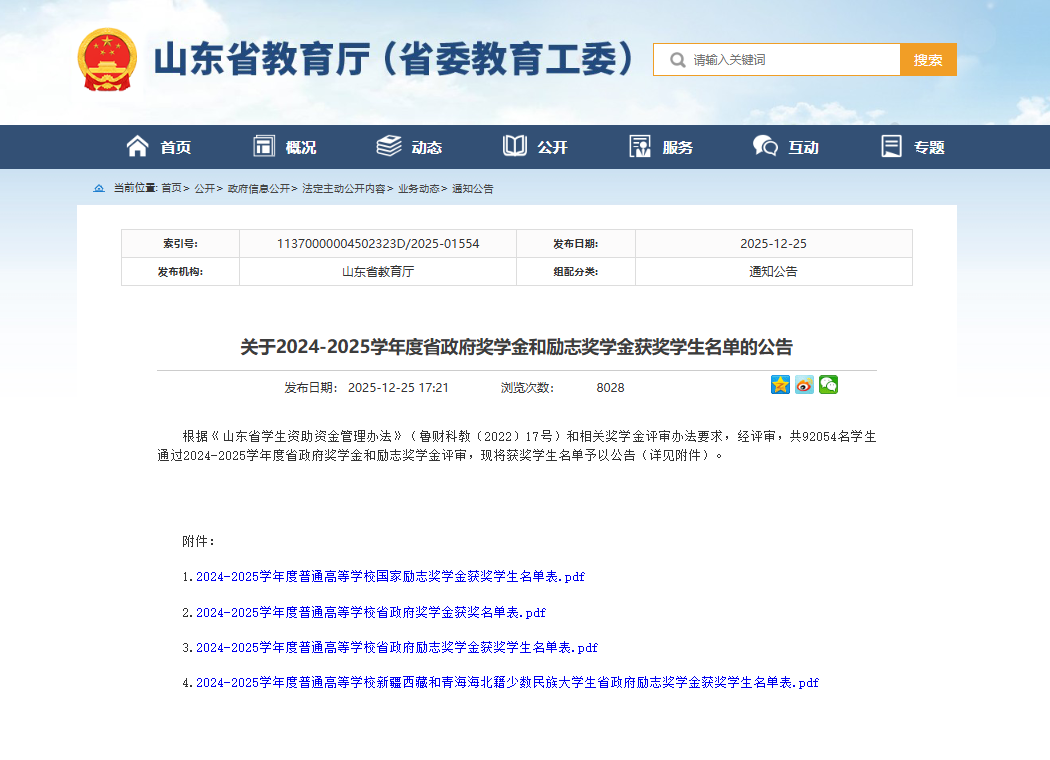1050x760 pixels.
Task: Share the announcement via WeChat icon
Action: pyautogui.click(x=828, y=385)
